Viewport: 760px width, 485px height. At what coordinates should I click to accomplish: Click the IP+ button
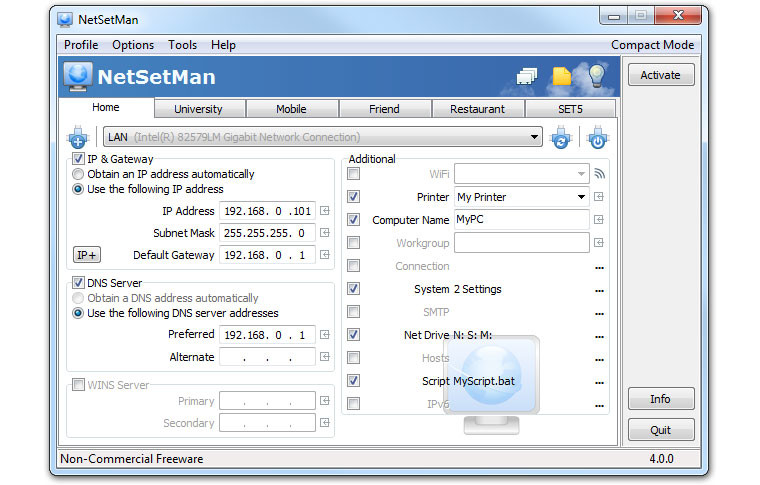[87, 255]
